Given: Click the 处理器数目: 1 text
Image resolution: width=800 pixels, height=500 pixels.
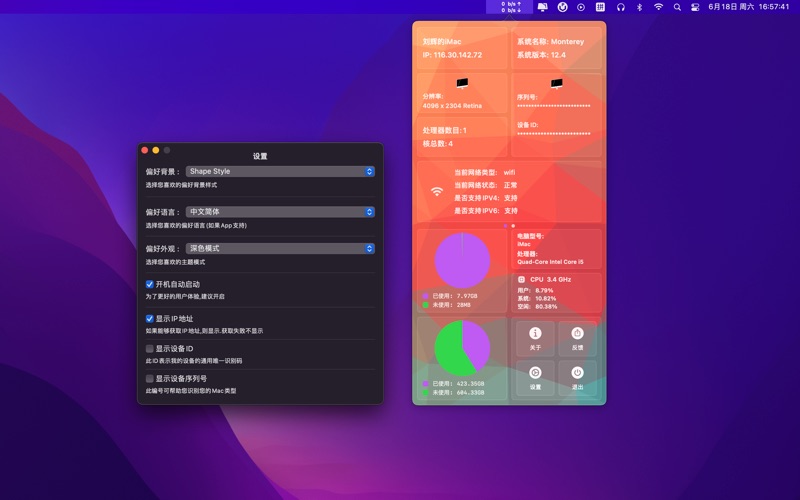Looking at the screenshot, I should pyautogui.click(x=444, y=131).
